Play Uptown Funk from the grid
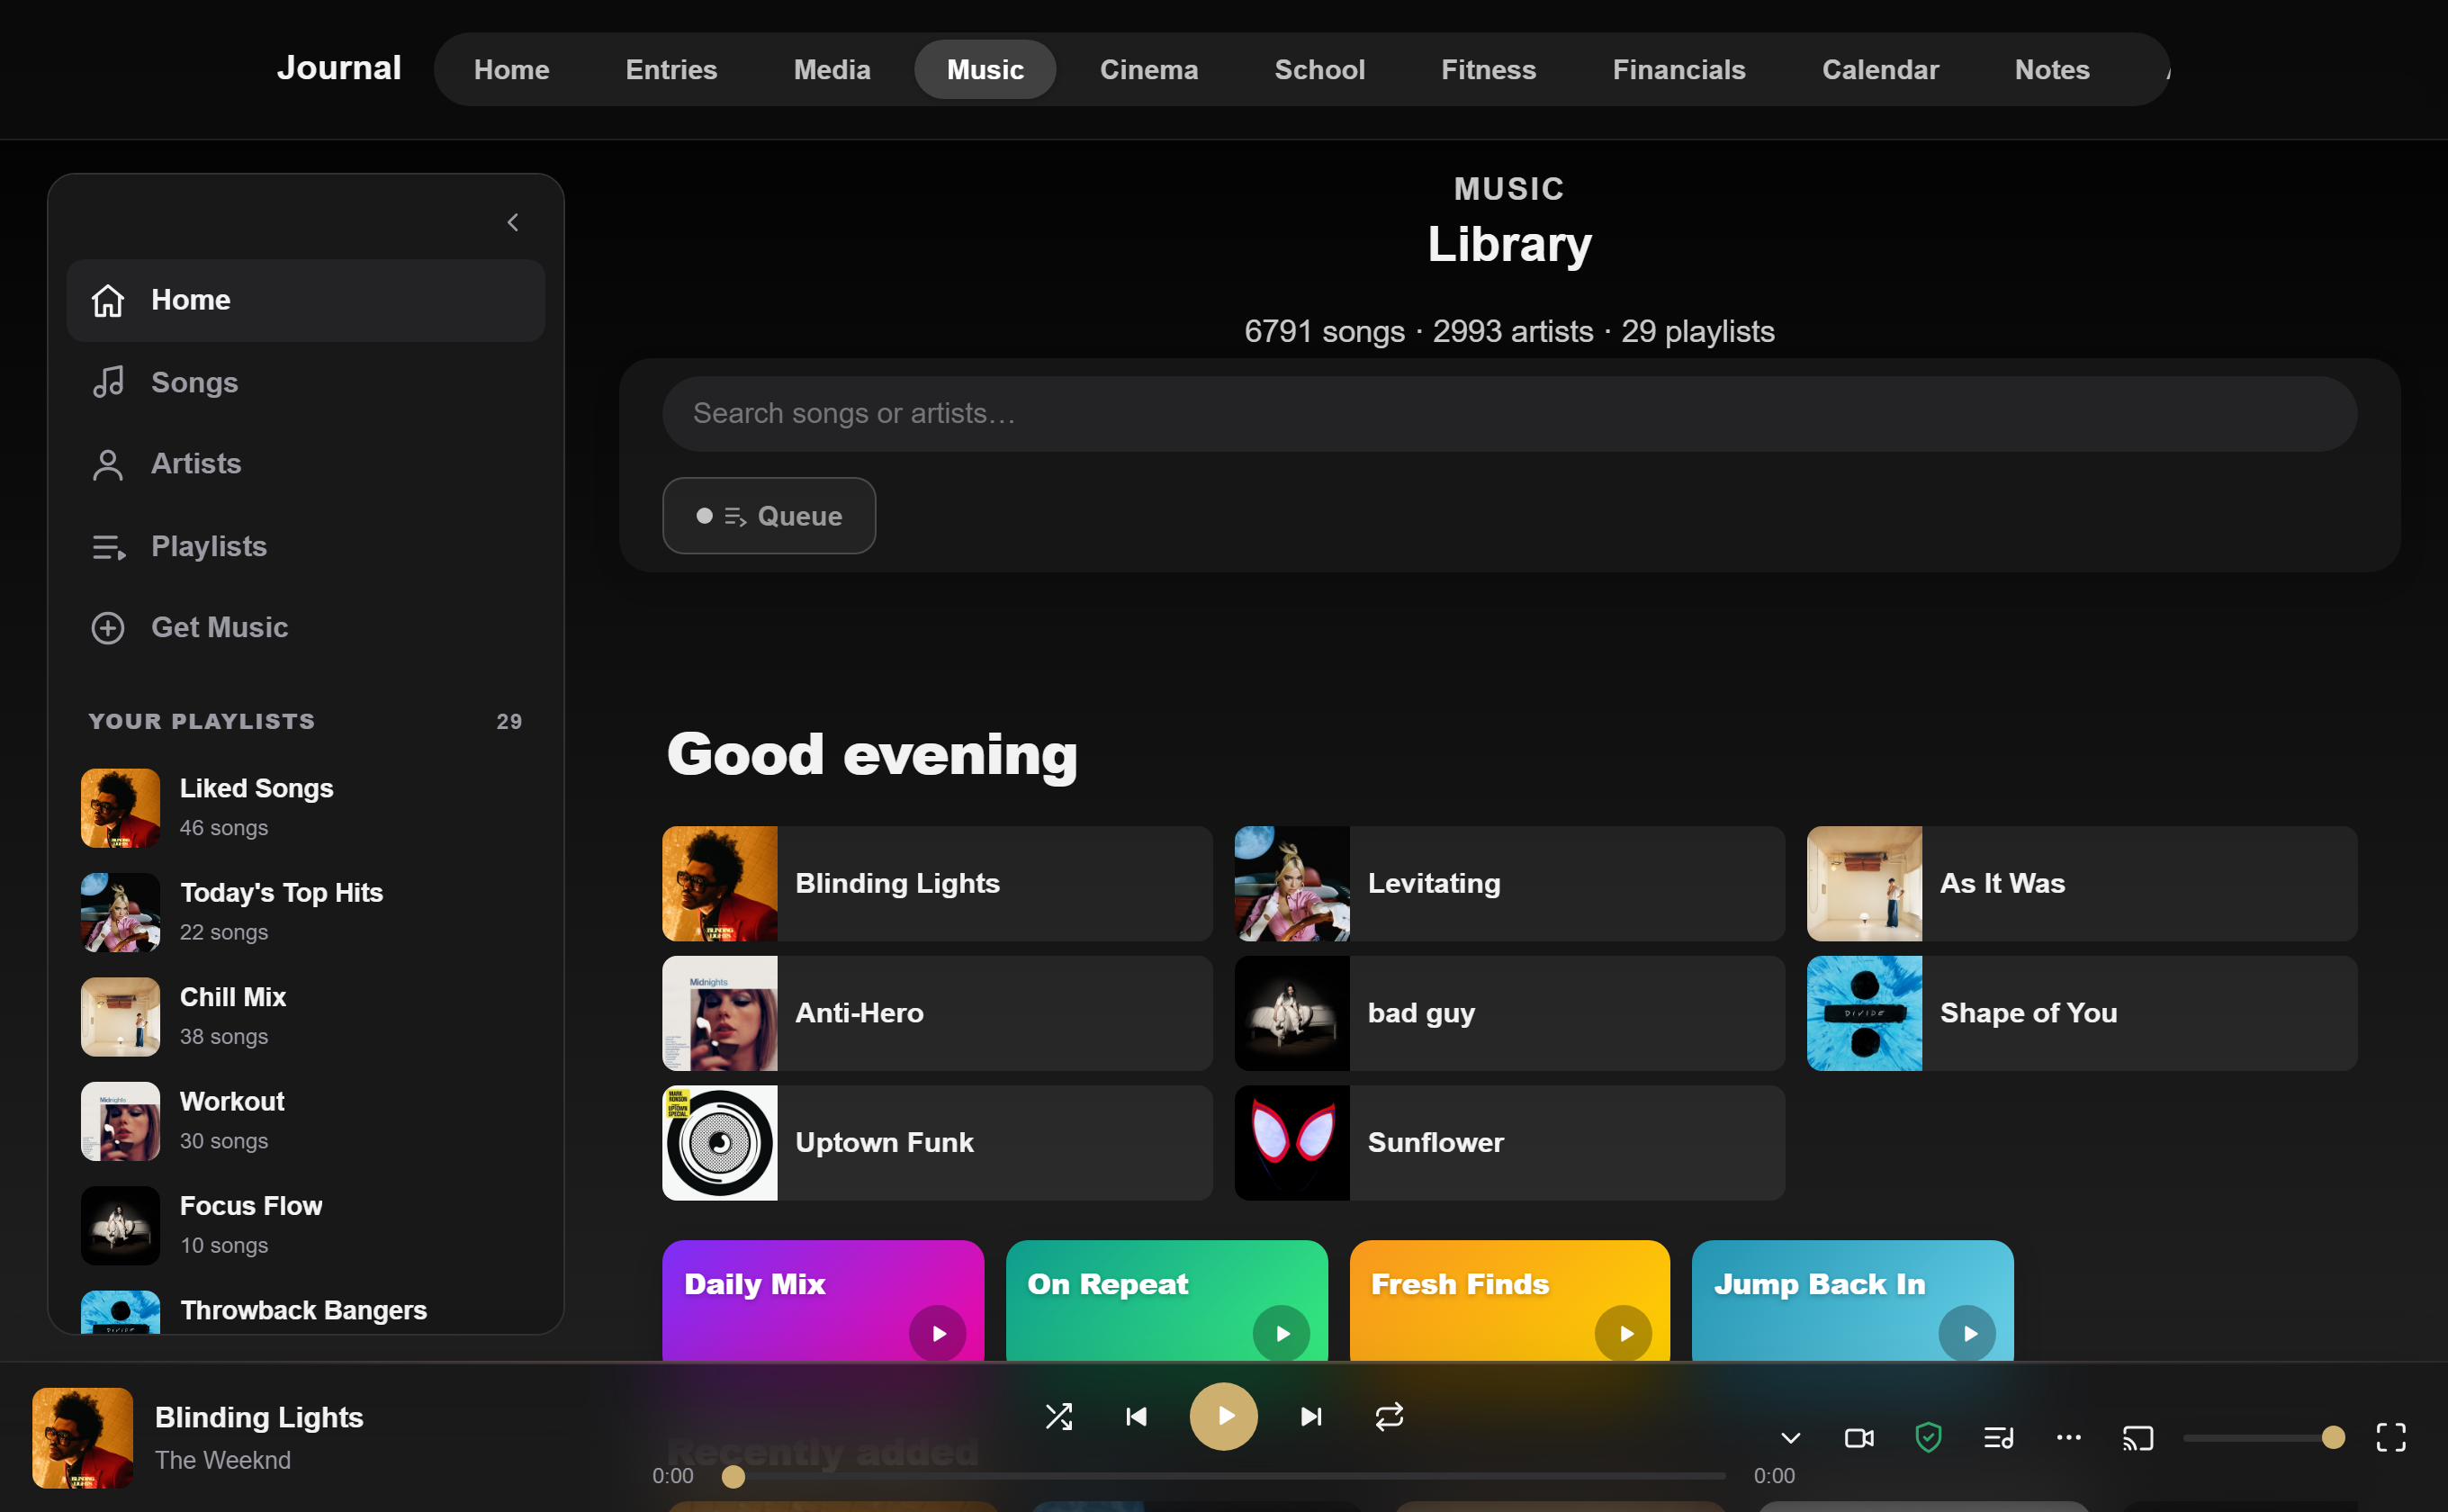The width and height of the screenshot is (2448, 1512). click(937, 1143)
